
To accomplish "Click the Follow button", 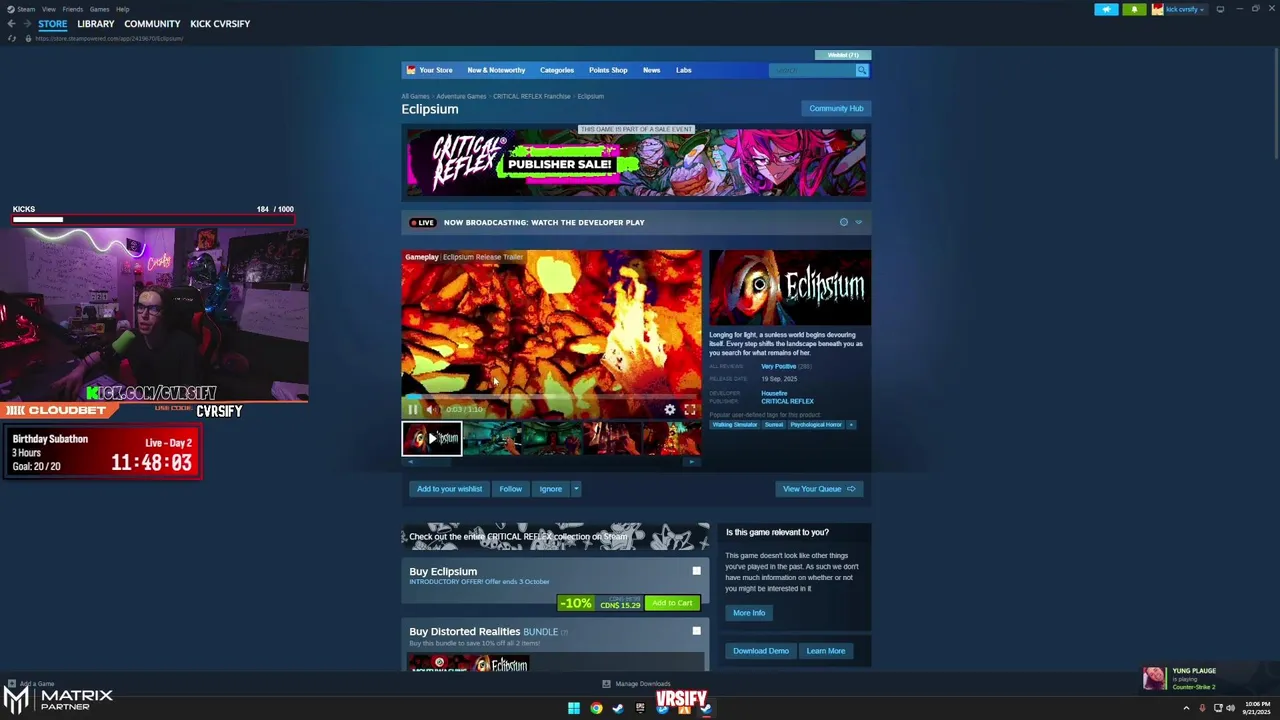I will click(510, 489).
